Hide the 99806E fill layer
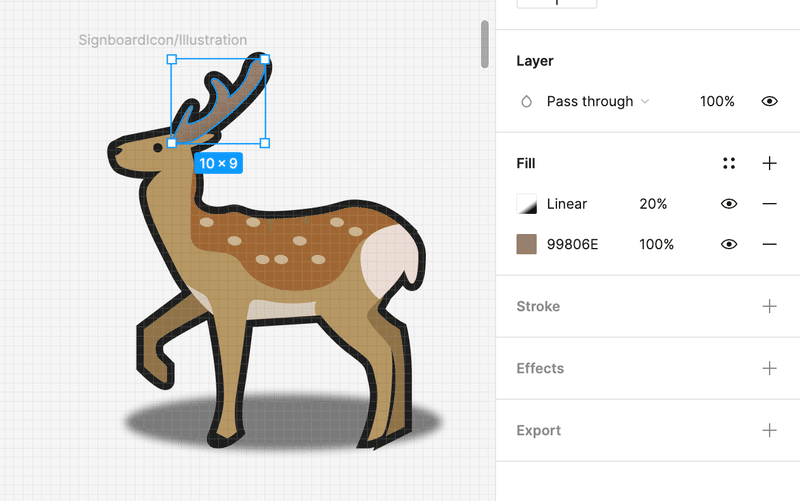 (729, 244)
